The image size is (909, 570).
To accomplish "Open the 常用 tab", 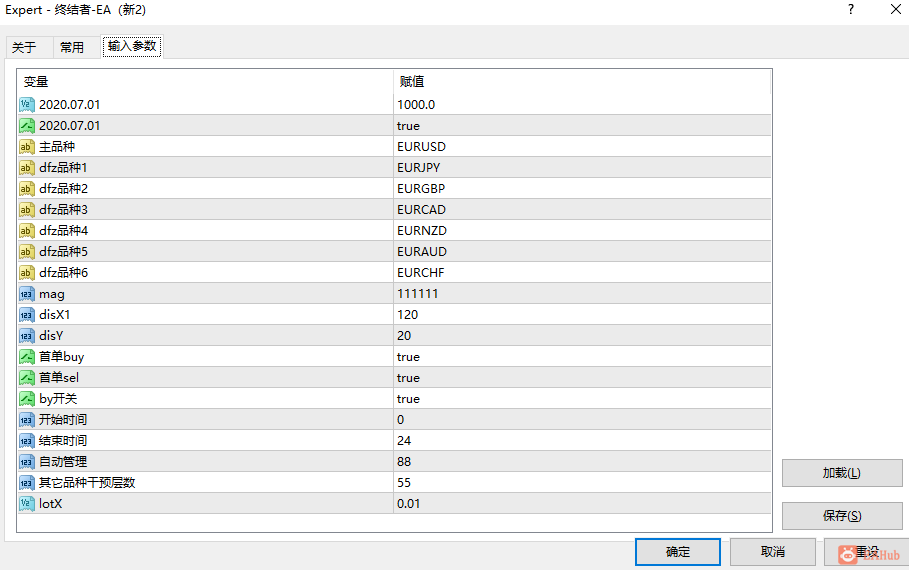I will click(x=72, y=48).
